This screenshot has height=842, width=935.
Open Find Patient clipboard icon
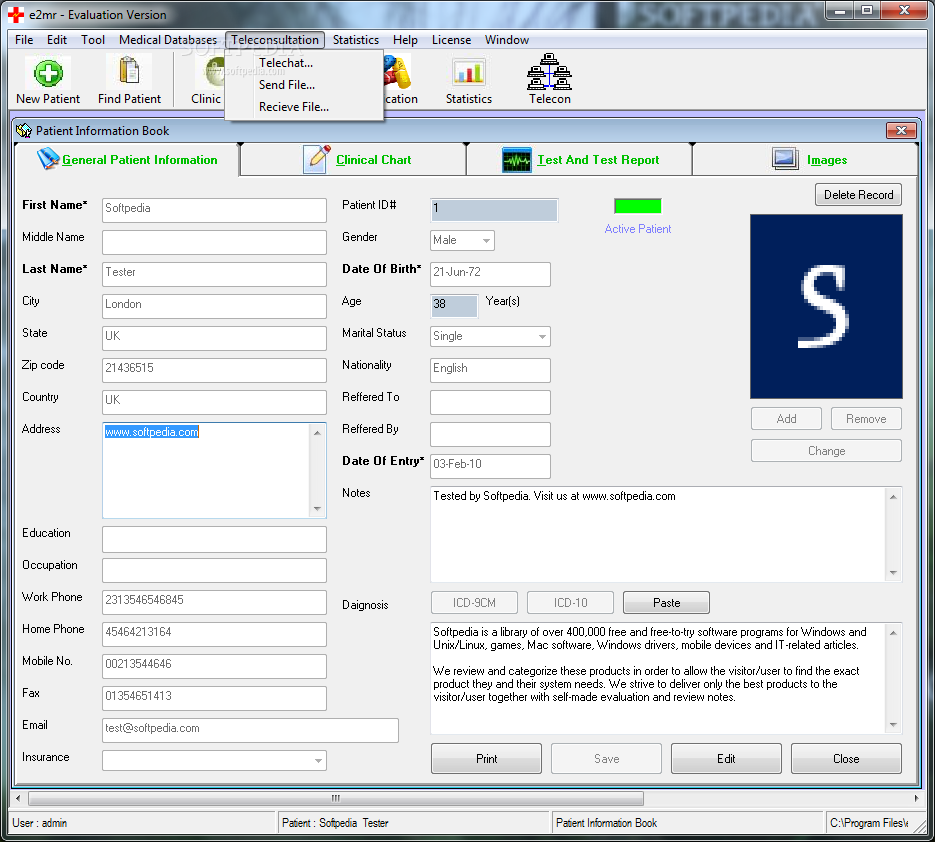(129, 71)
